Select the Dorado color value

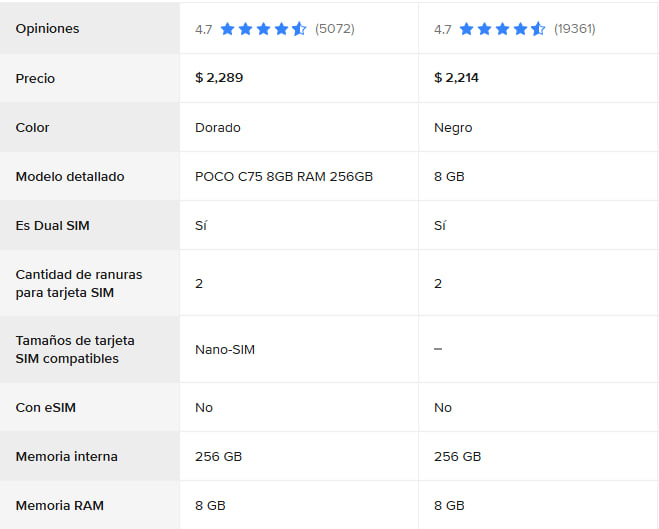pyautogui.click(x=218, y=127)
